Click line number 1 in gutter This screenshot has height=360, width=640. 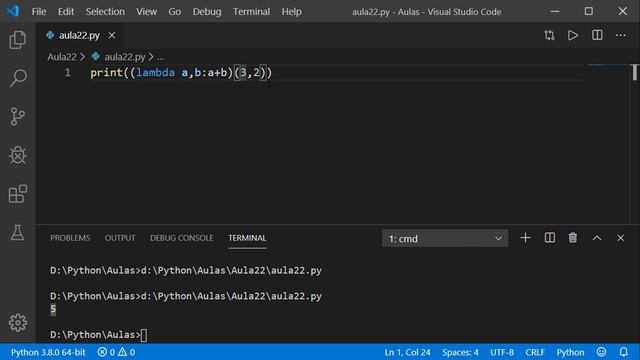[67, 73]
